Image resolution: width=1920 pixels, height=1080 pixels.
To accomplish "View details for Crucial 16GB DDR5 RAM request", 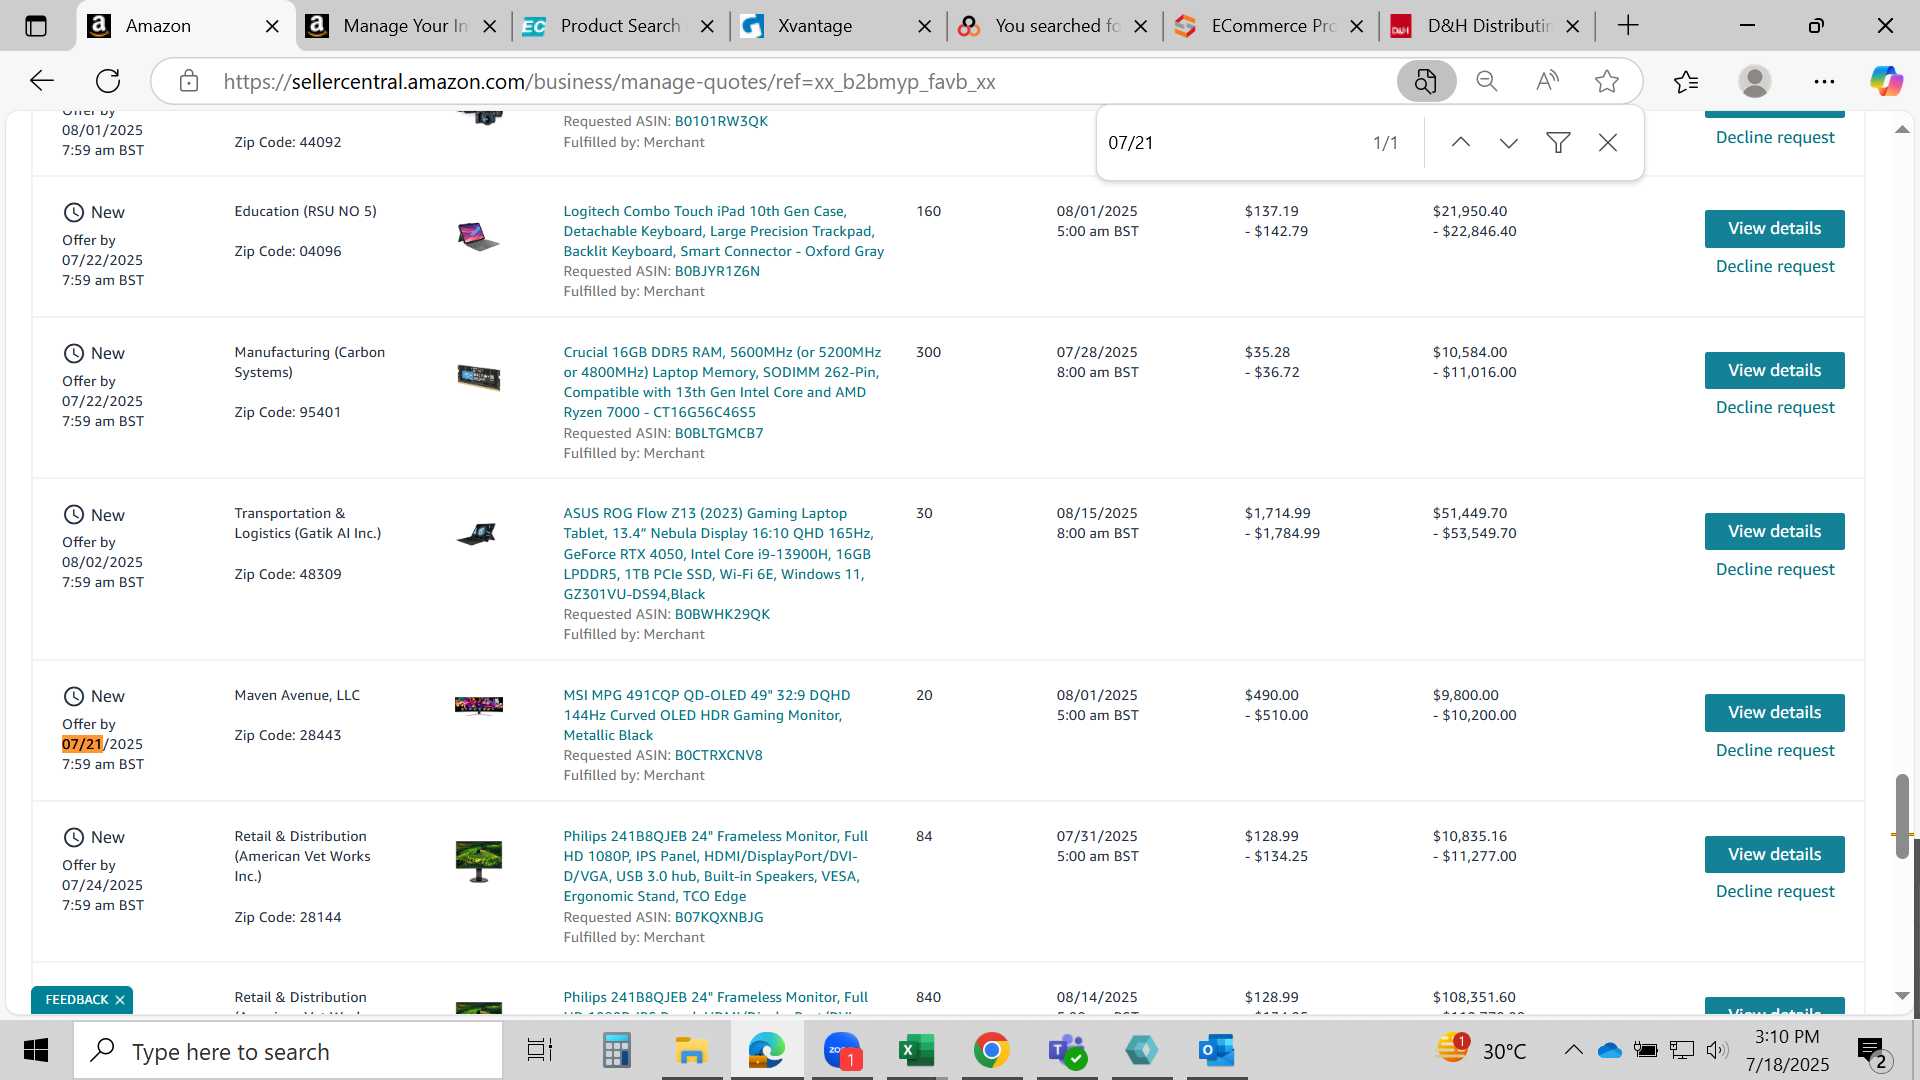I will (1774, 371).
